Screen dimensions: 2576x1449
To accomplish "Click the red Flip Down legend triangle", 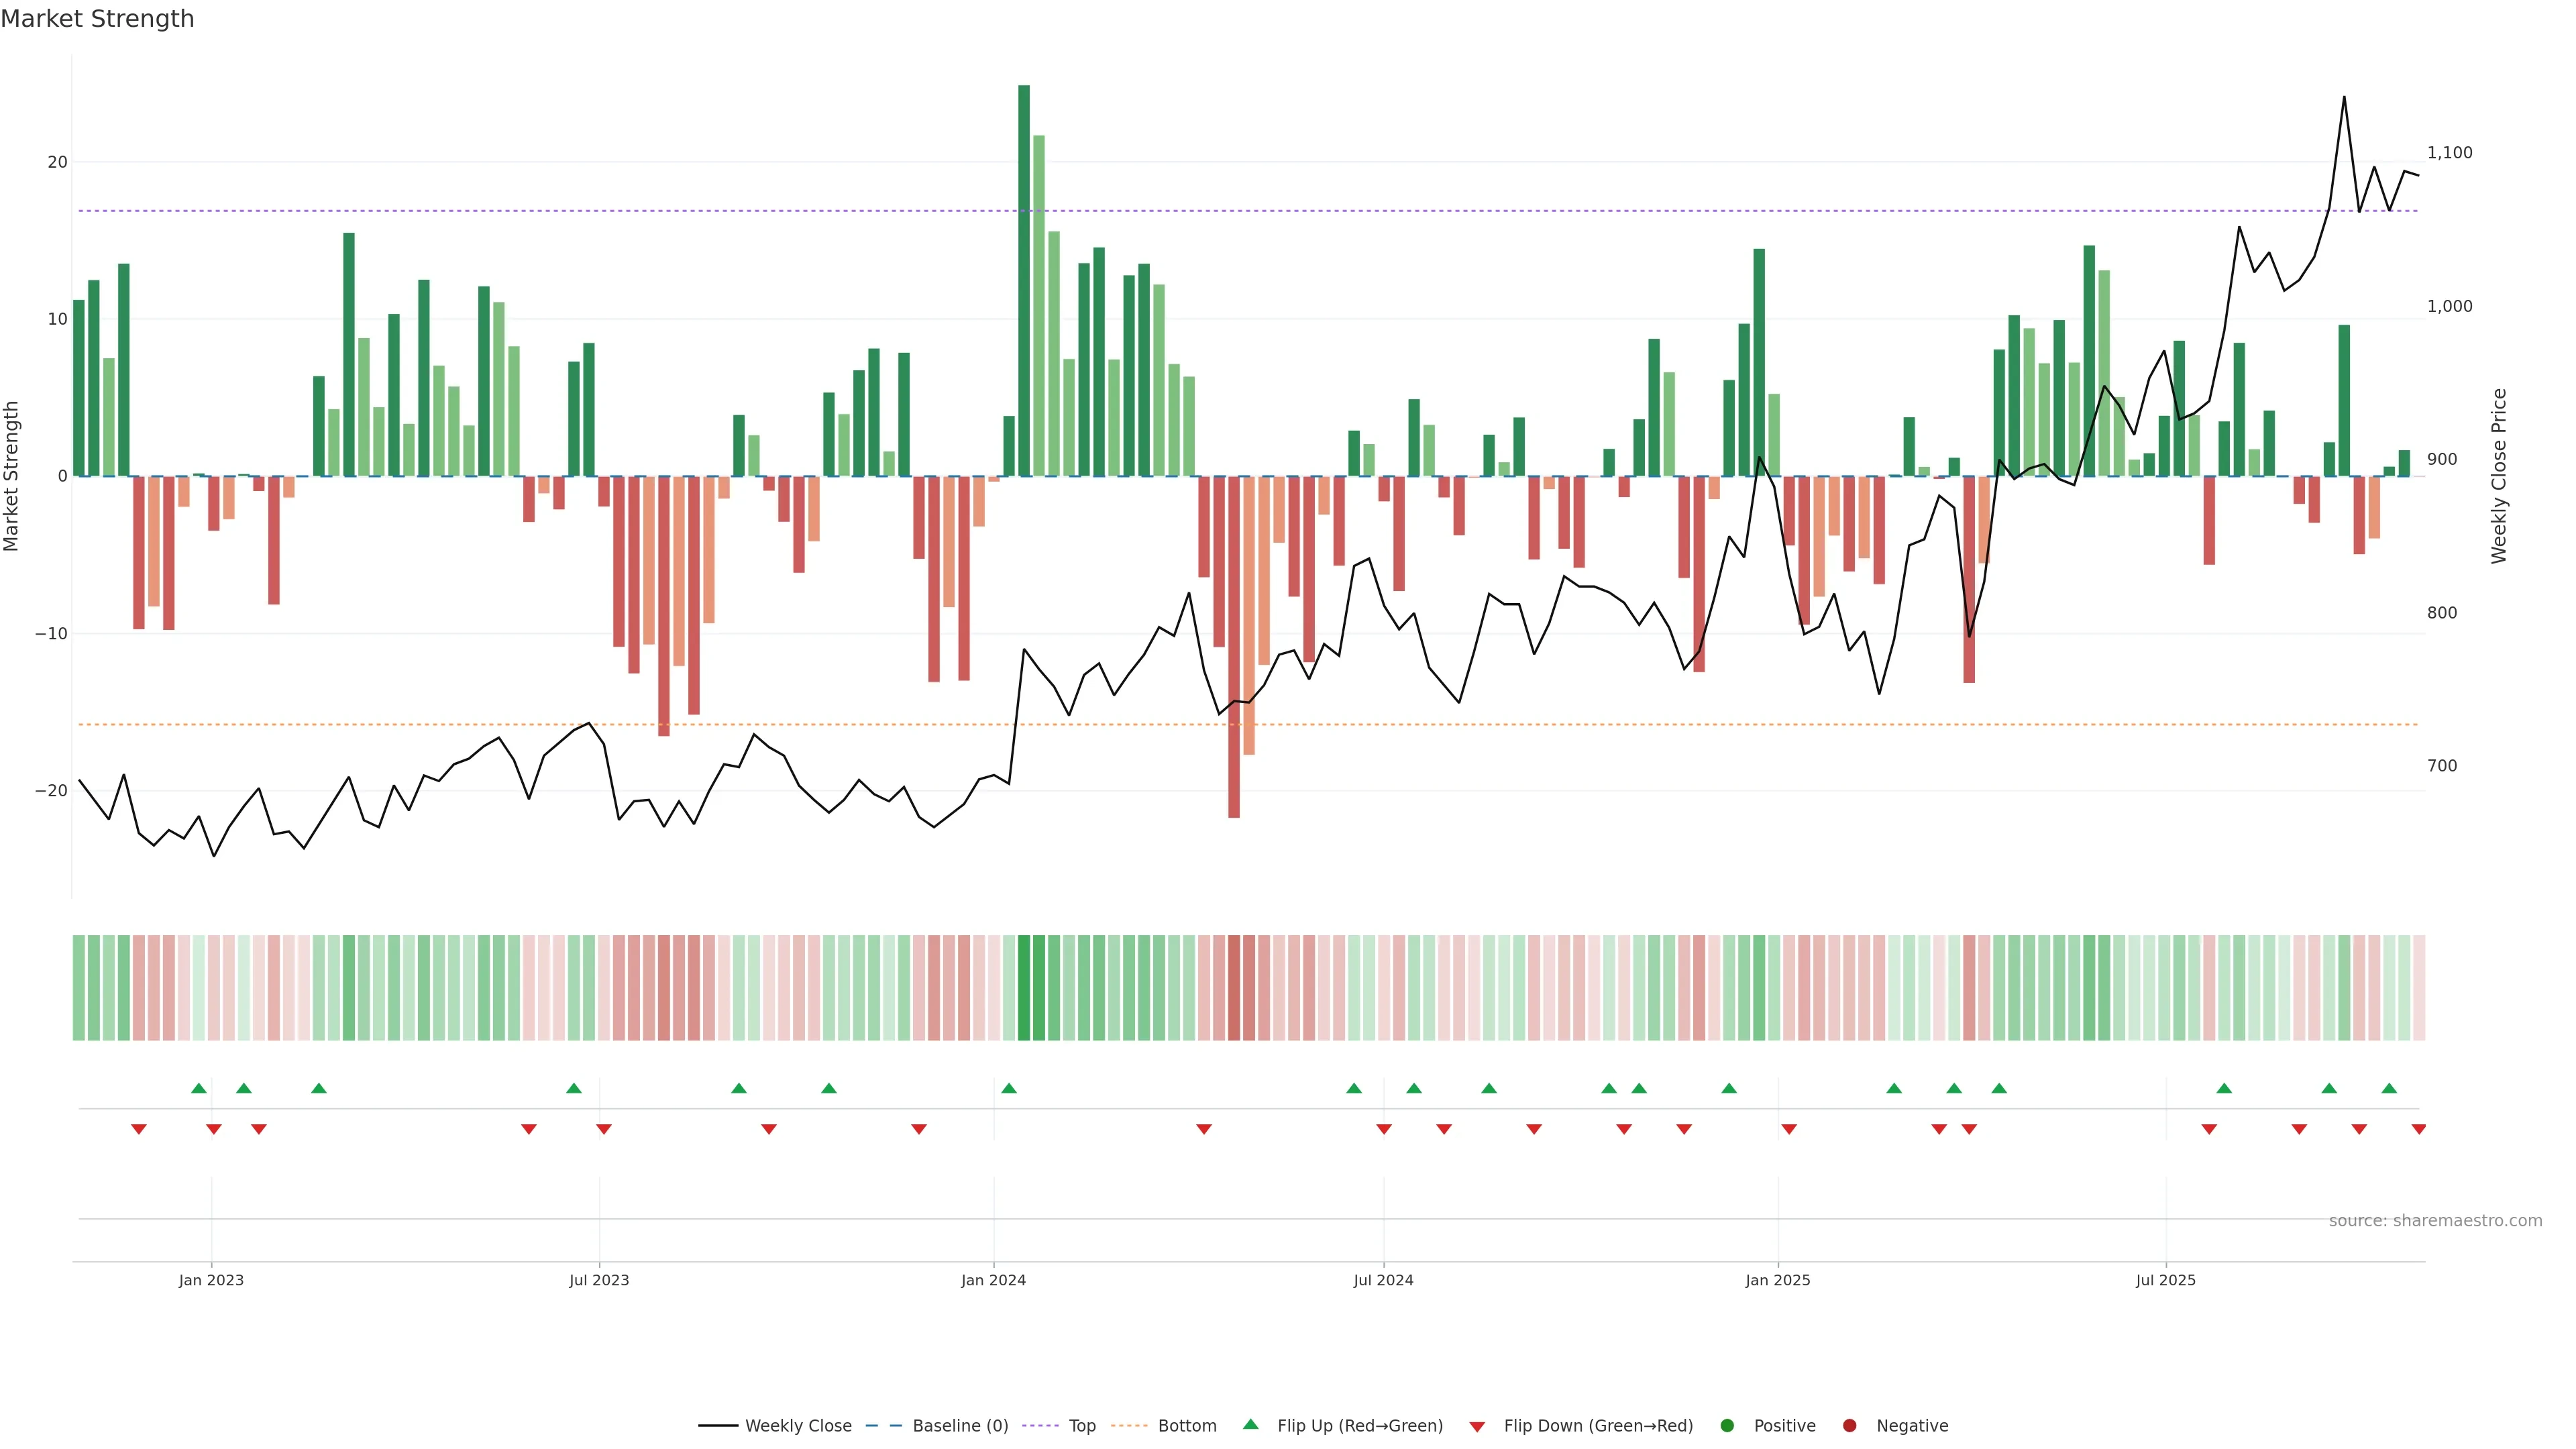I will coord(1477,1426).
